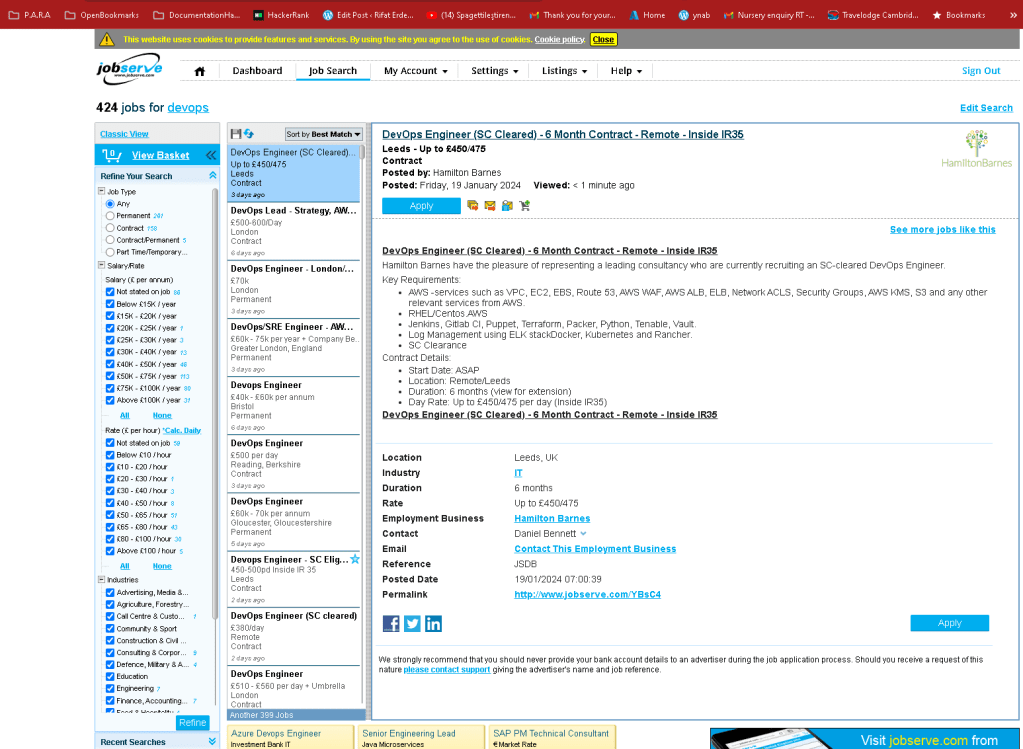This screenshot has width=1023, height=749.
Task: Collapse the Job Type tree section
Action: tap(102, 191)
